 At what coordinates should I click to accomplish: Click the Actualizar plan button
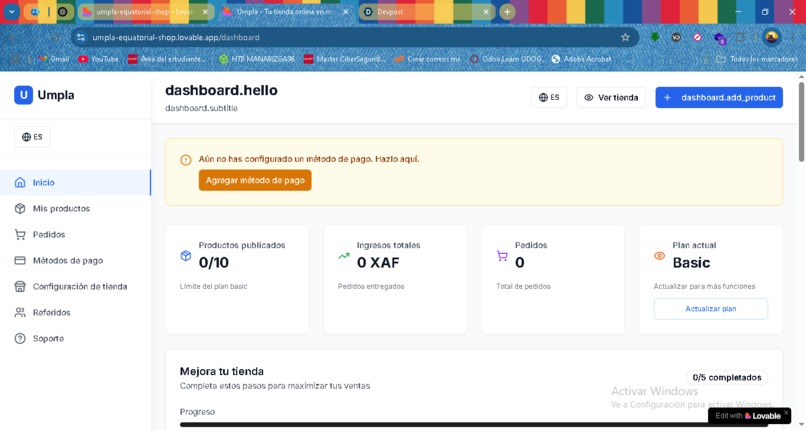[x=711, y=309]
